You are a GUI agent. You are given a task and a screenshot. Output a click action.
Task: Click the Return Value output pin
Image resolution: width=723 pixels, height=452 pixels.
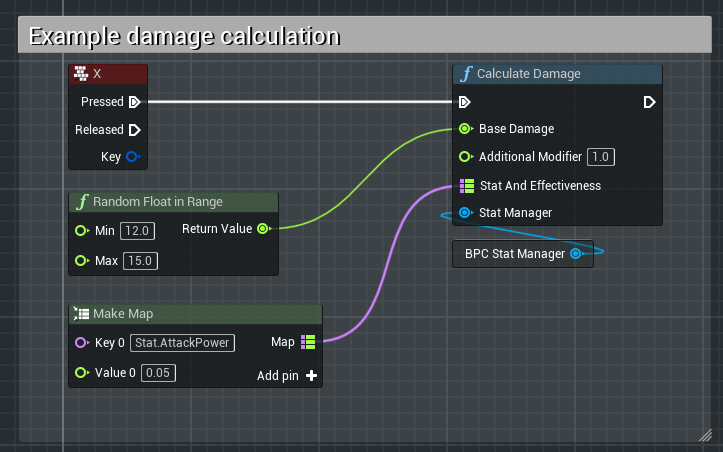[x=263, y=229]
